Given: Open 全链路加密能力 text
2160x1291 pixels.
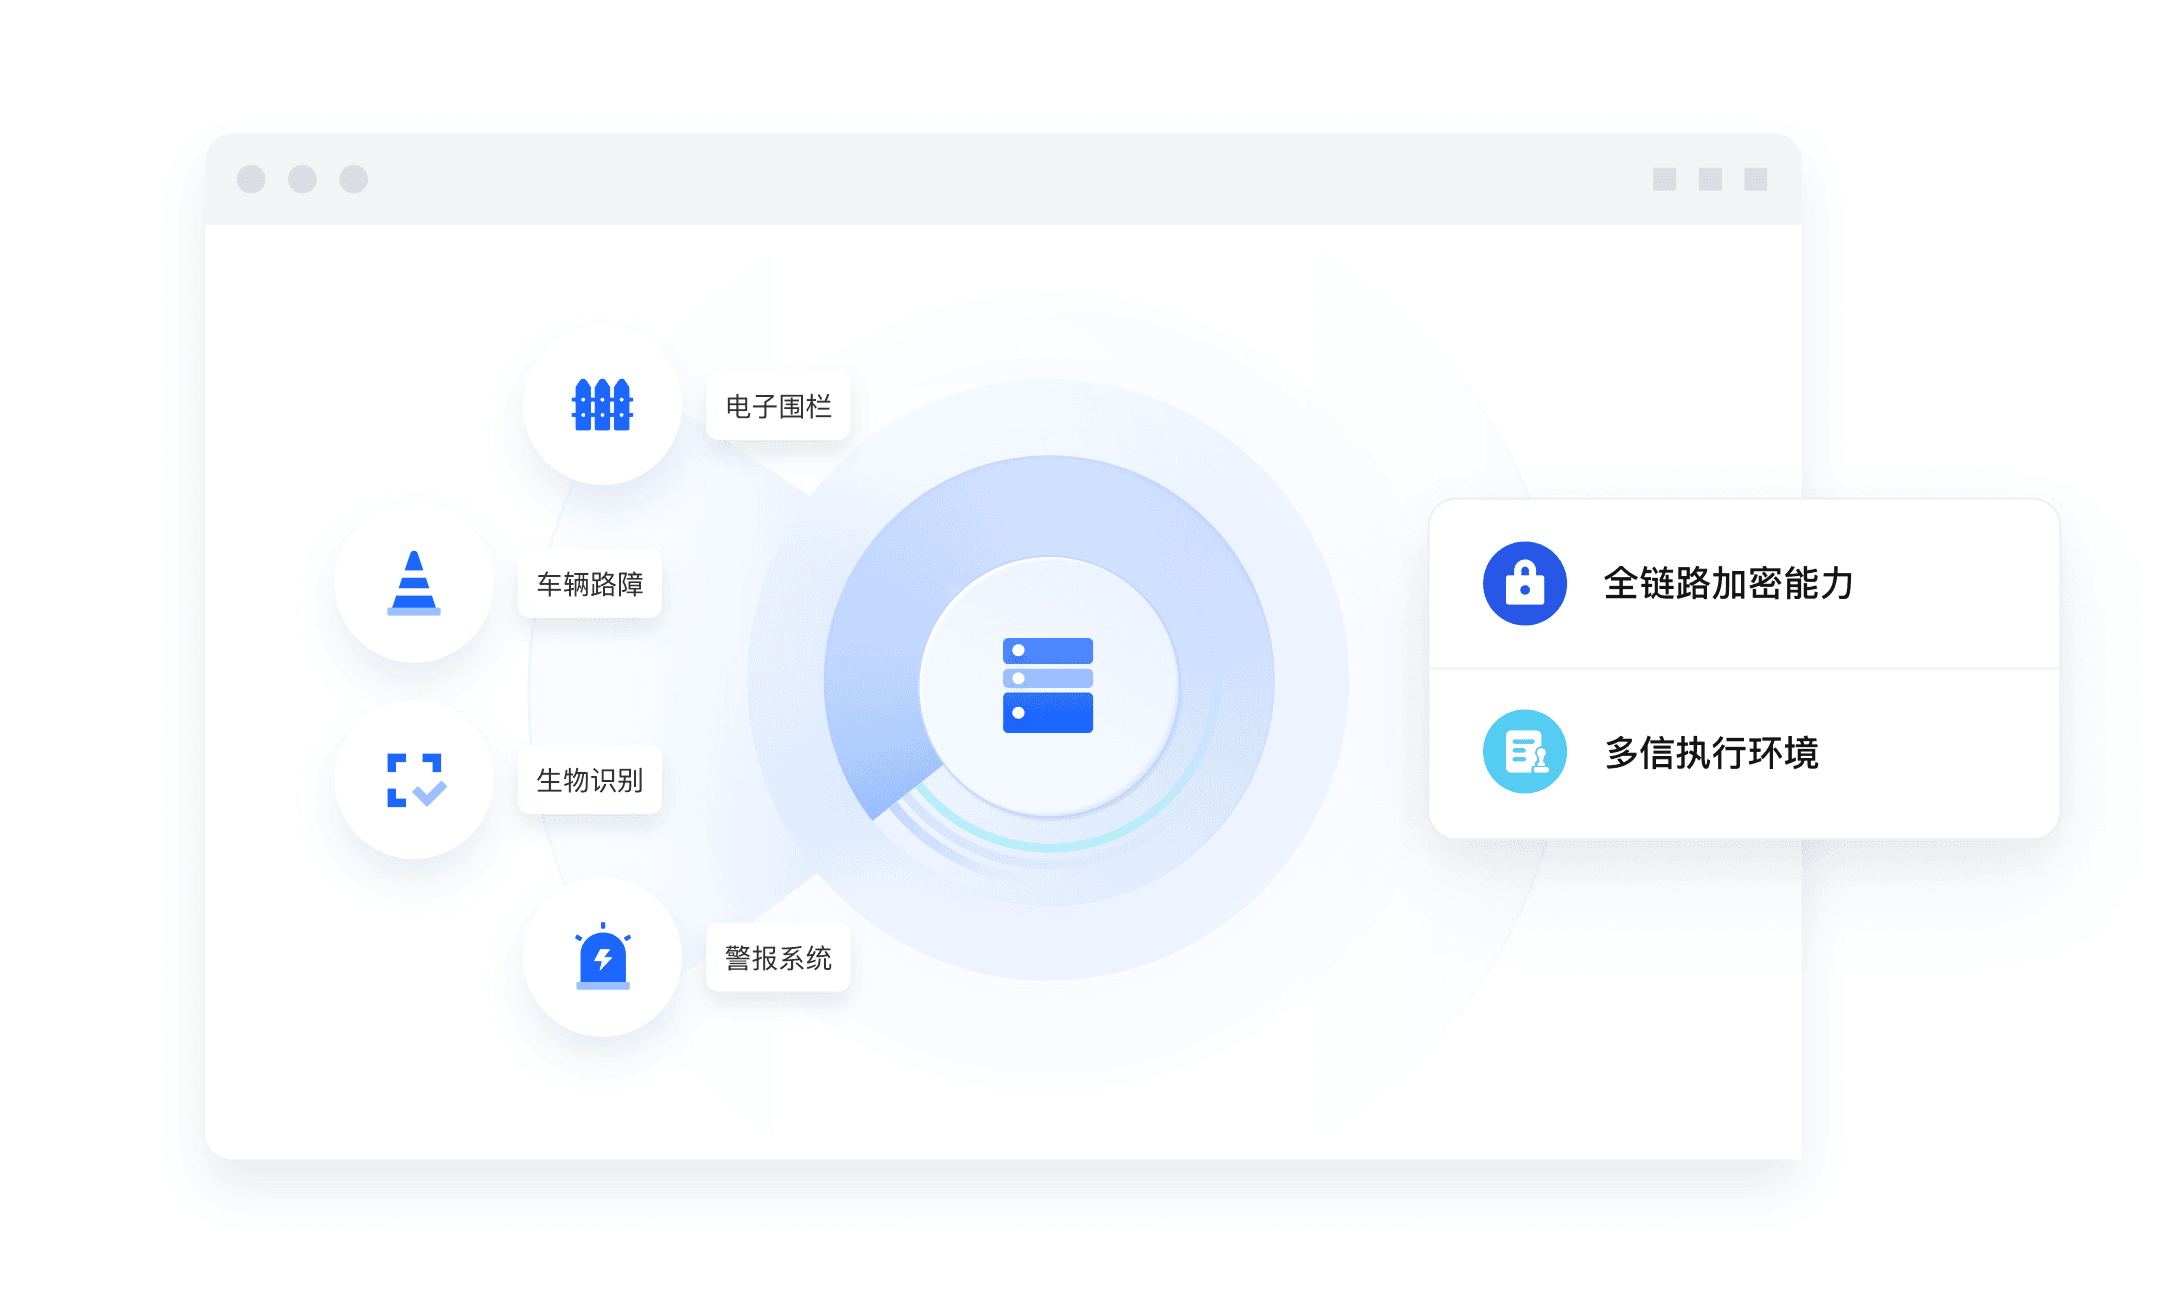Looking at the screenshot, I should click(x=1729, y=584).
